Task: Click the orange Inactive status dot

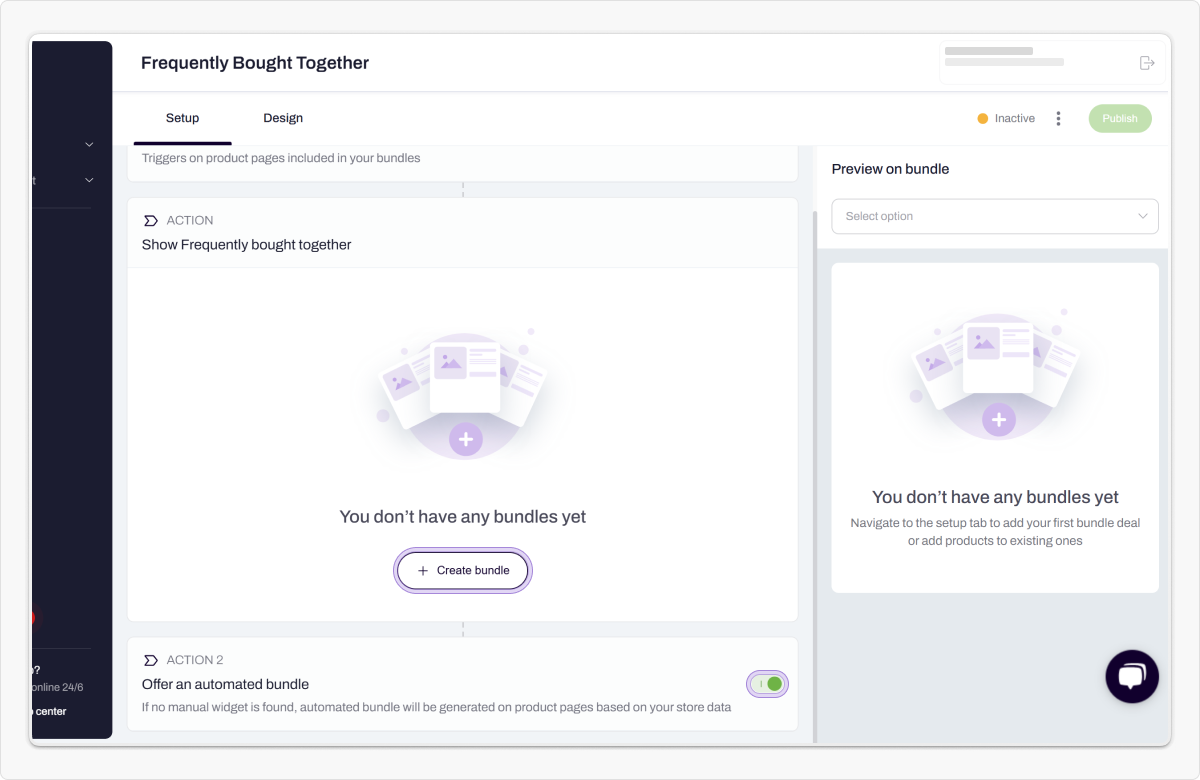Action: 982,119
